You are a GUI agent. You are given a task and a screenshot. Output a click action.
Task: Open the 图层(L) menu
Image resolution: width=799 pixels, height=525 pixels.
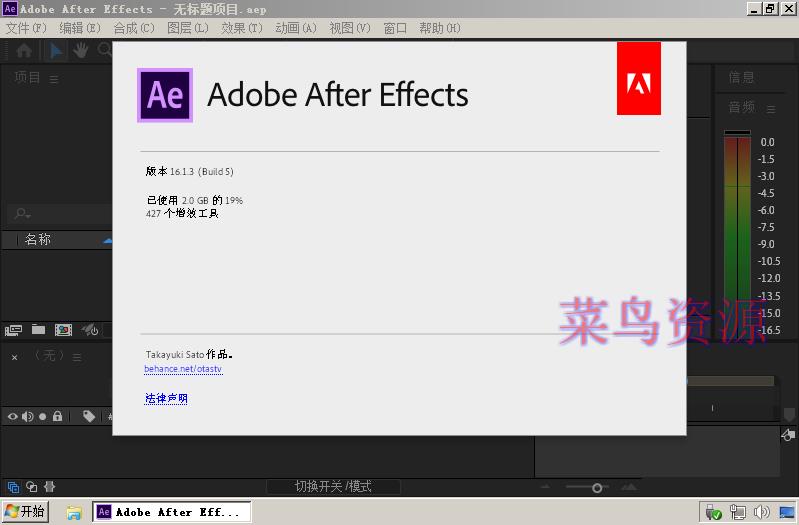point(188,28)
